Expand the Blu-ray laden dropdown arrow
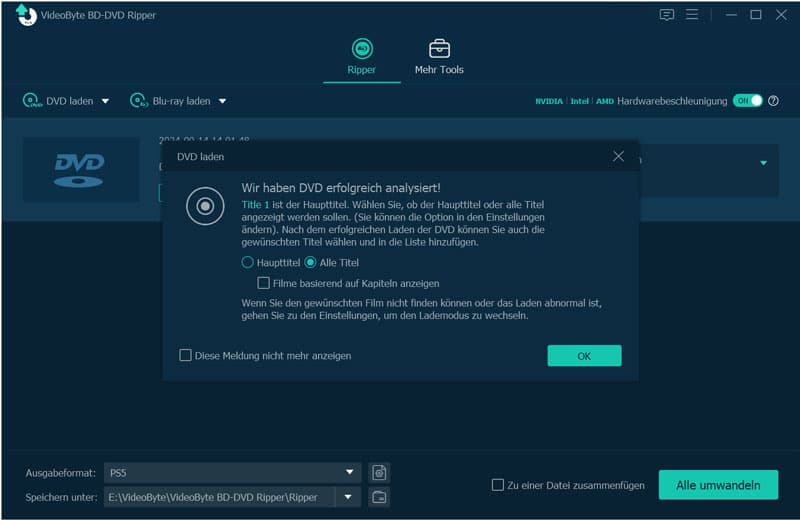The height and width of the screenshot is (520, 800). (x=222, y=101)
